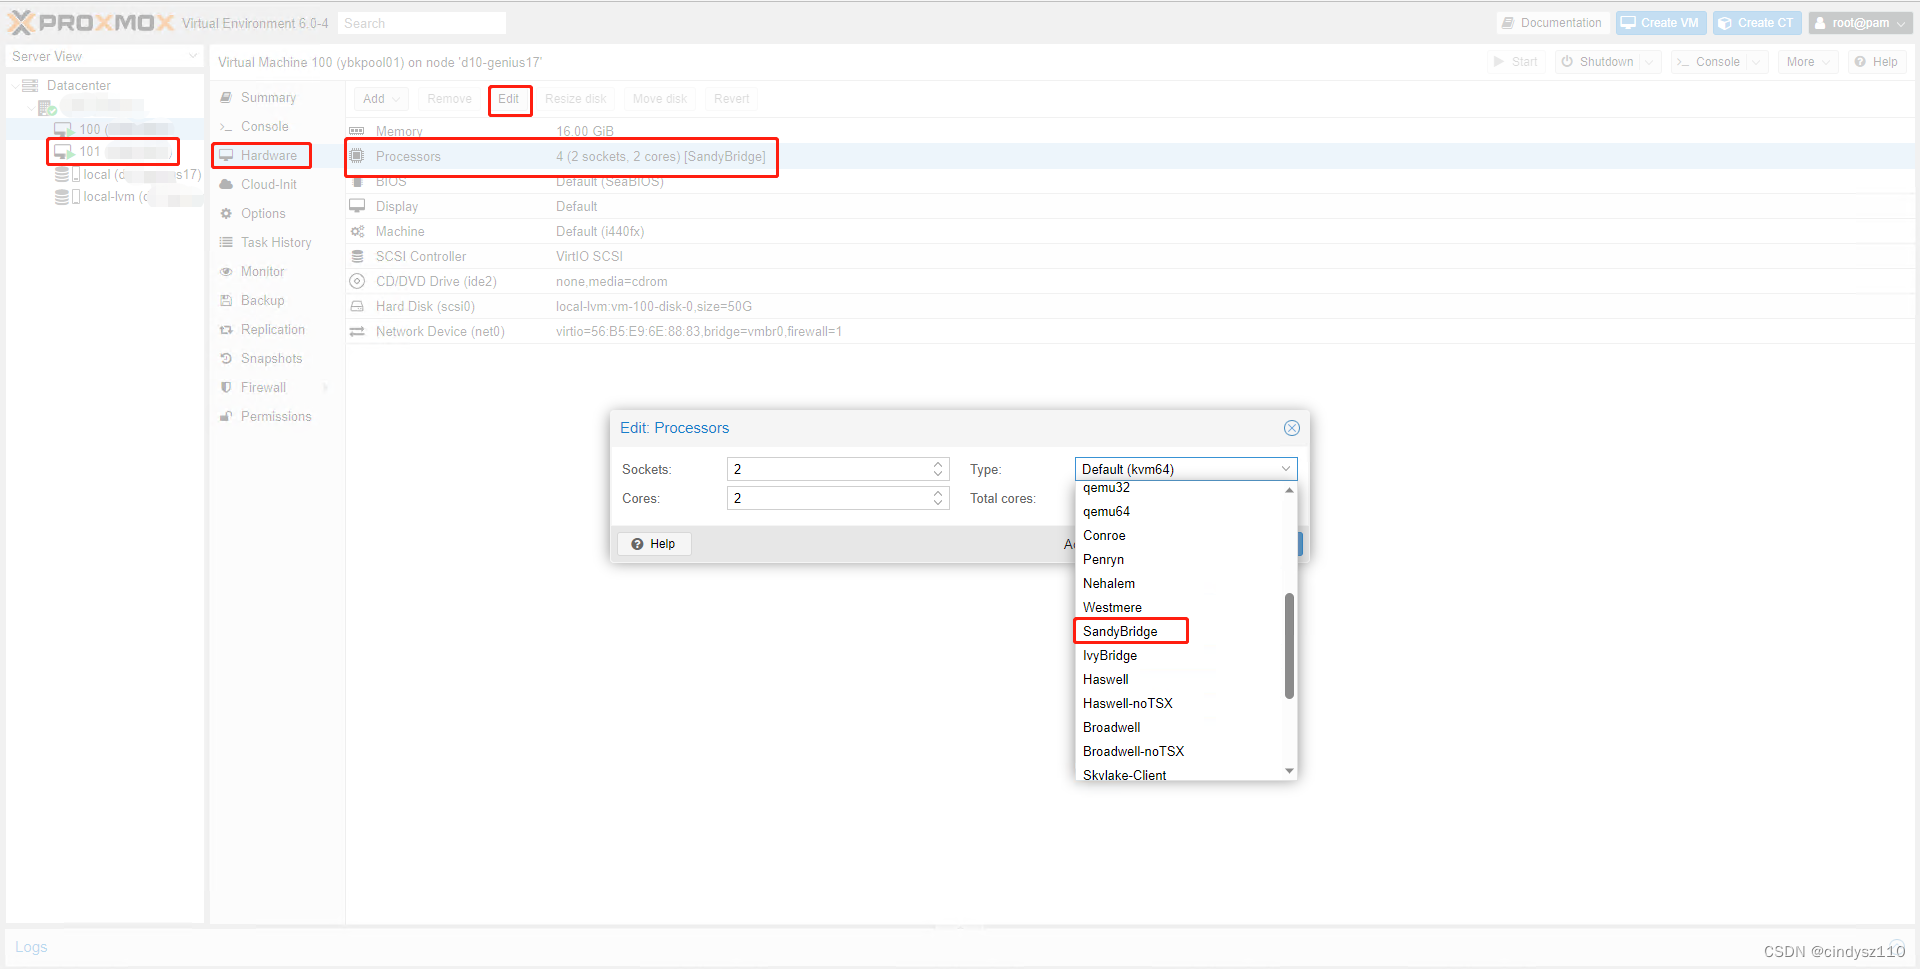Image resolution: width=1920 pixels, height=969 pixels.
Task: Expand the Firewall submenu arrow
Action: click(x=326, y=387)
